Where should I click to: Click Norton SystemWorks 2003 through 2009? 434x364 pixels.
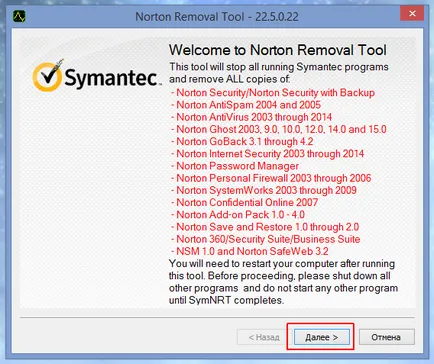[x=264, y=190]
